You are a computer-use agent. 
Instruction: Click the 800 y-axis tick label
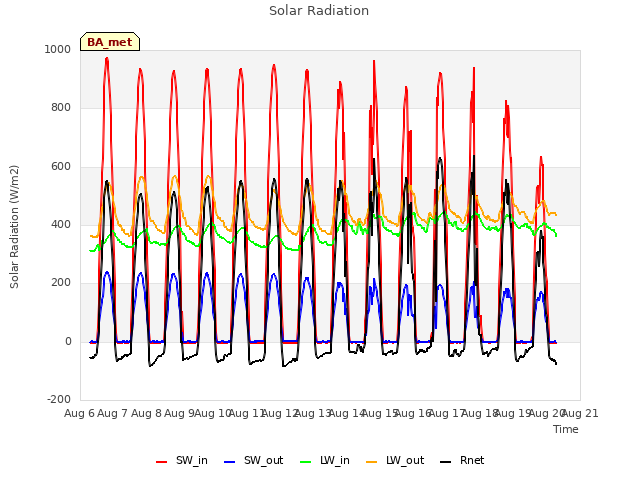click(61, 108)
